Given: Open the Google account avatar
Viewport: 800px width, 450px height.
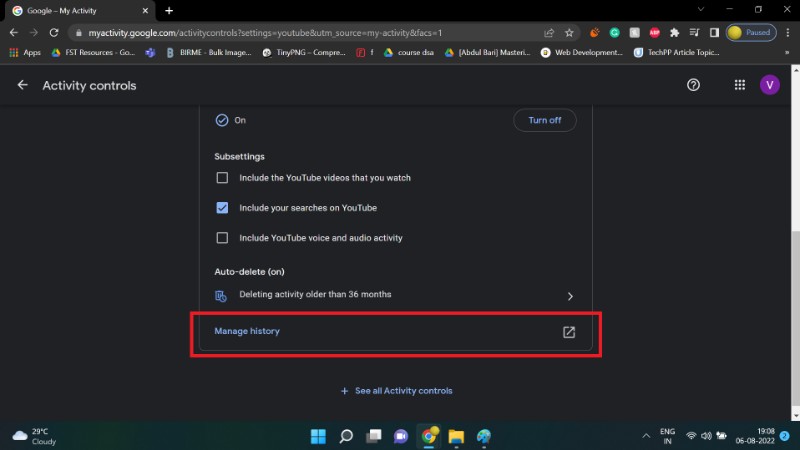Looking at the screenshot, I should [769, 85].
